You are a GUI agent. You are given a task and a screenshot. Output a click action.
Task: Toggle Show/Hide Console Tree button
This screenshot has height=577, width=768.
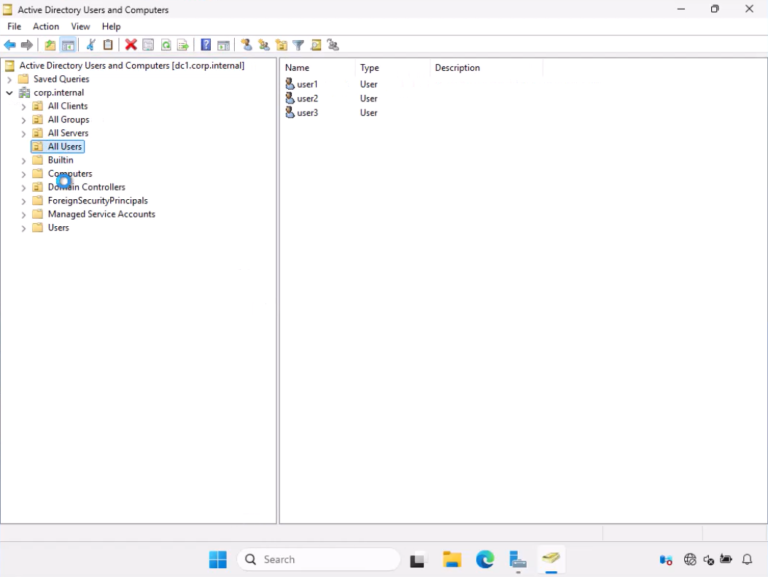pos(68,45)
